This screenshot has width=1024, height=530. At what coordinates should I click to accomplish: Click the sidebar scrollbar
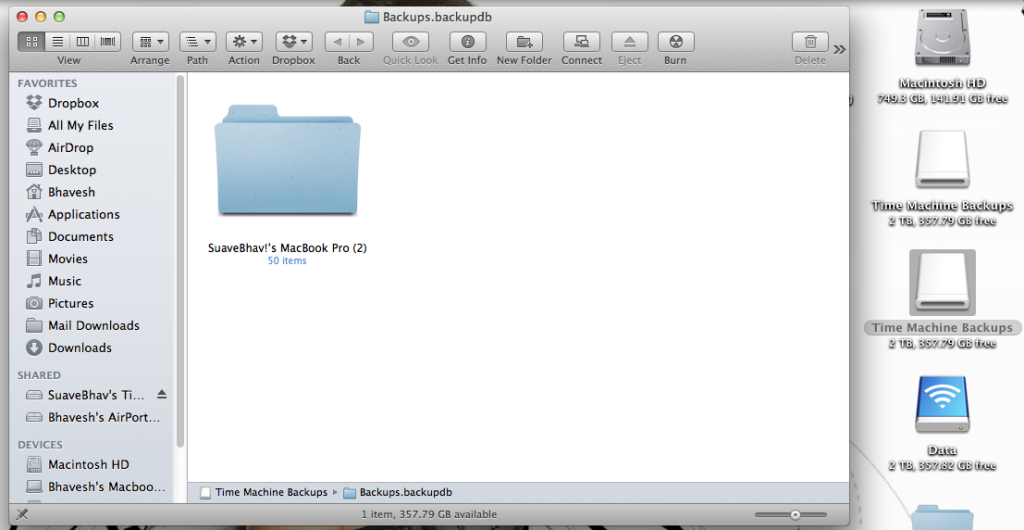(180, 261)
